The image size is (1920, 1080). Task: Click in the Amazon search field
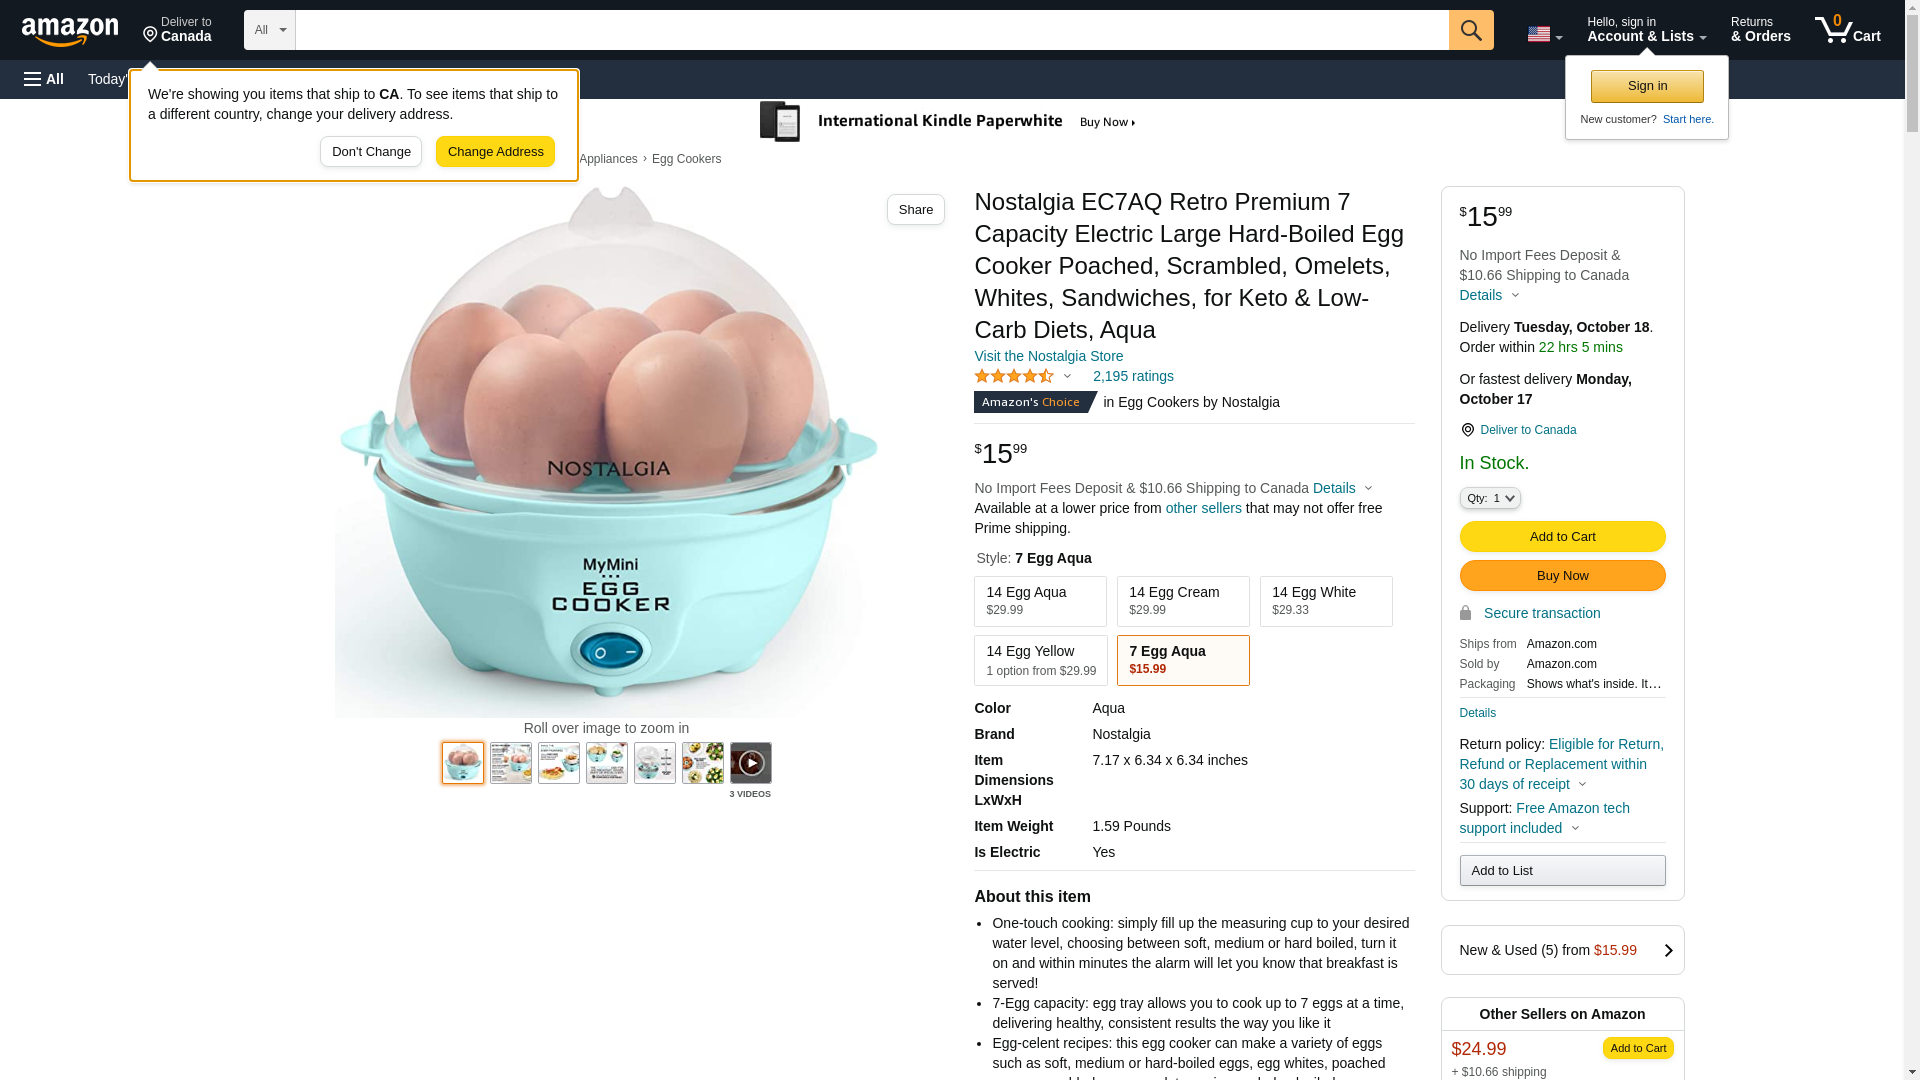pos(871,30)
